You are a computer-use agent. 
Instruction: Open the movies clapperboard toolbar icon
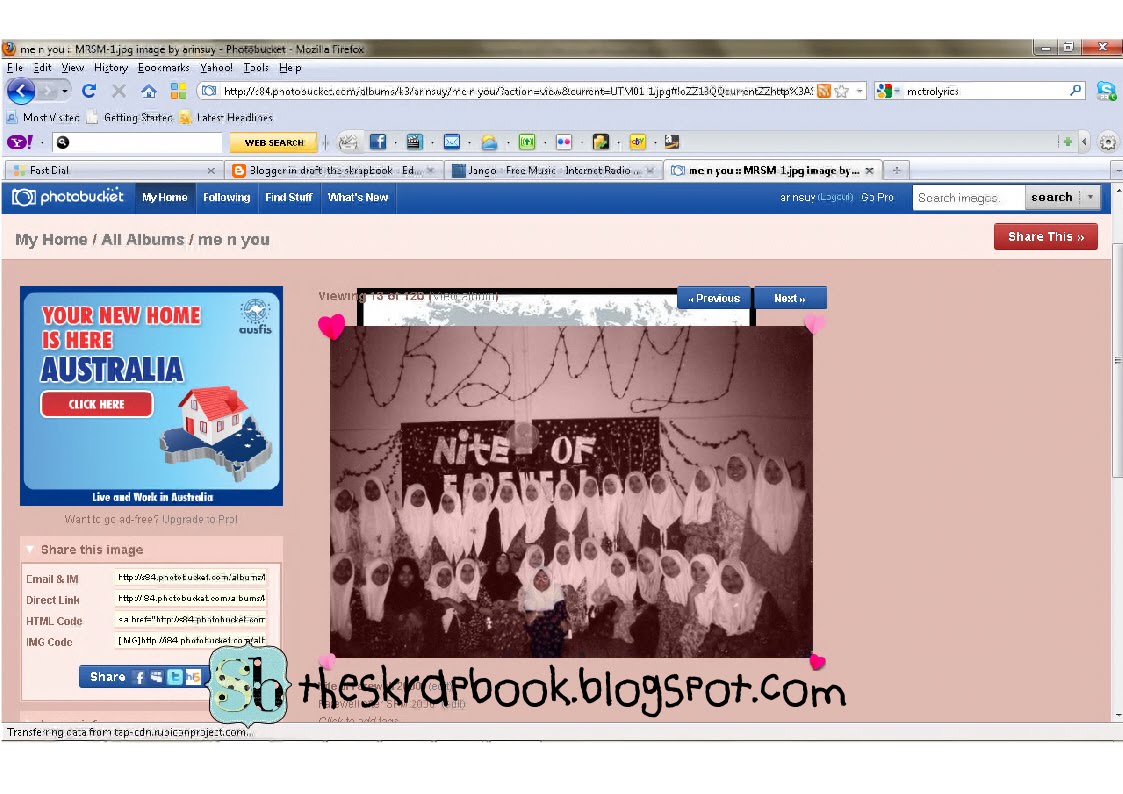(x=414, y=142)
